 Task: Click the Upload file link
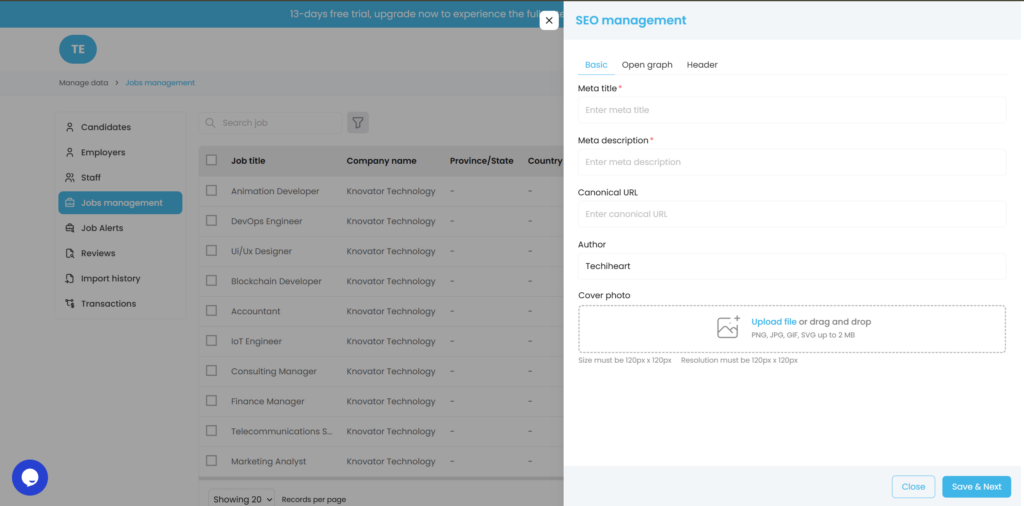[x=773, y=322]
